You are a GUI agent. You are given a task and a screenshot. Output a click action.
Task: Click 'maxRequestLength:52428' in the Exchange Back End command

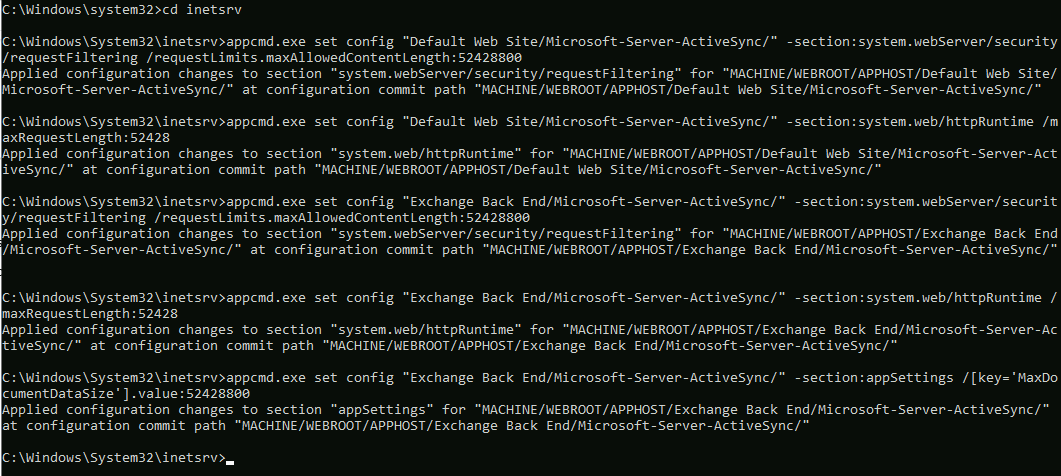pos(90,313)
